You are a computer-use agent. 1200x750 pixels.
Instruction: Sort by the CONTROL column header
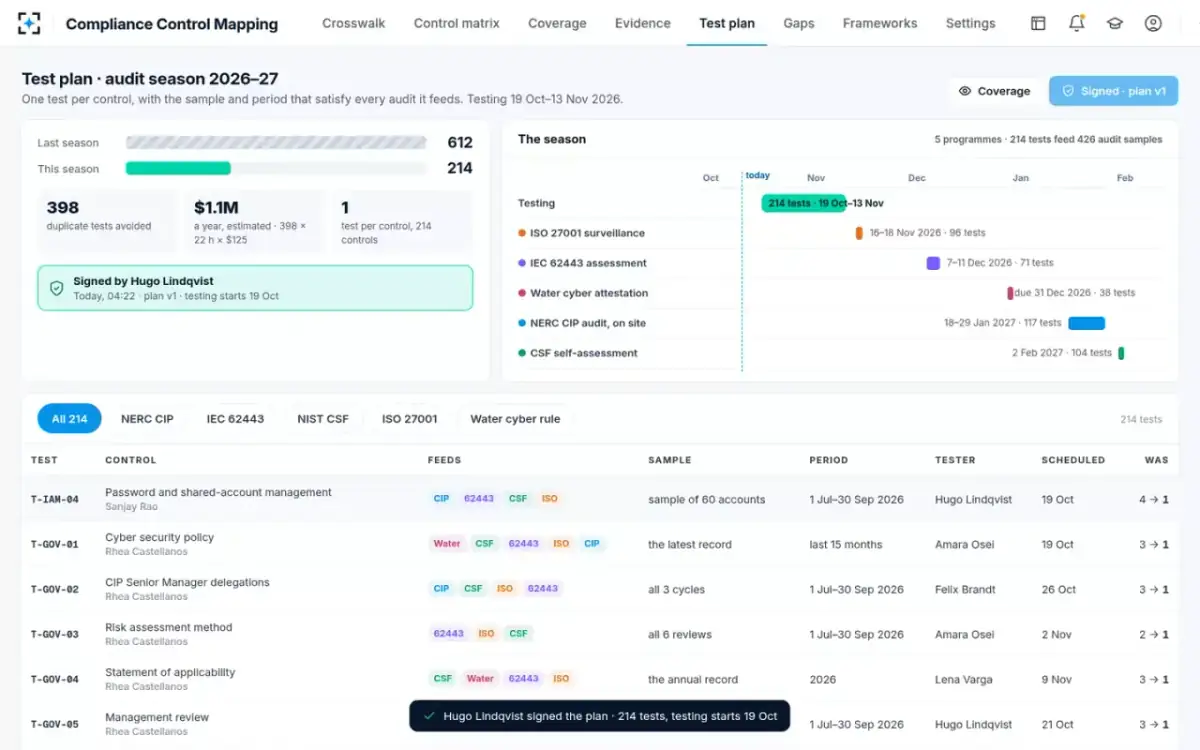click(x=131, y=460)
